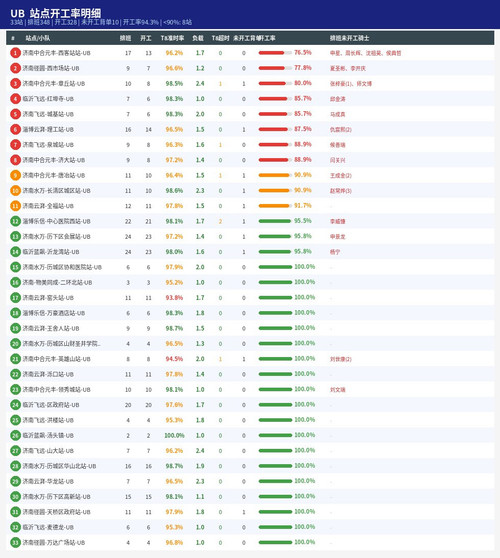
Task: Click the 95.5% start rate value
Action: click(303, 221)
